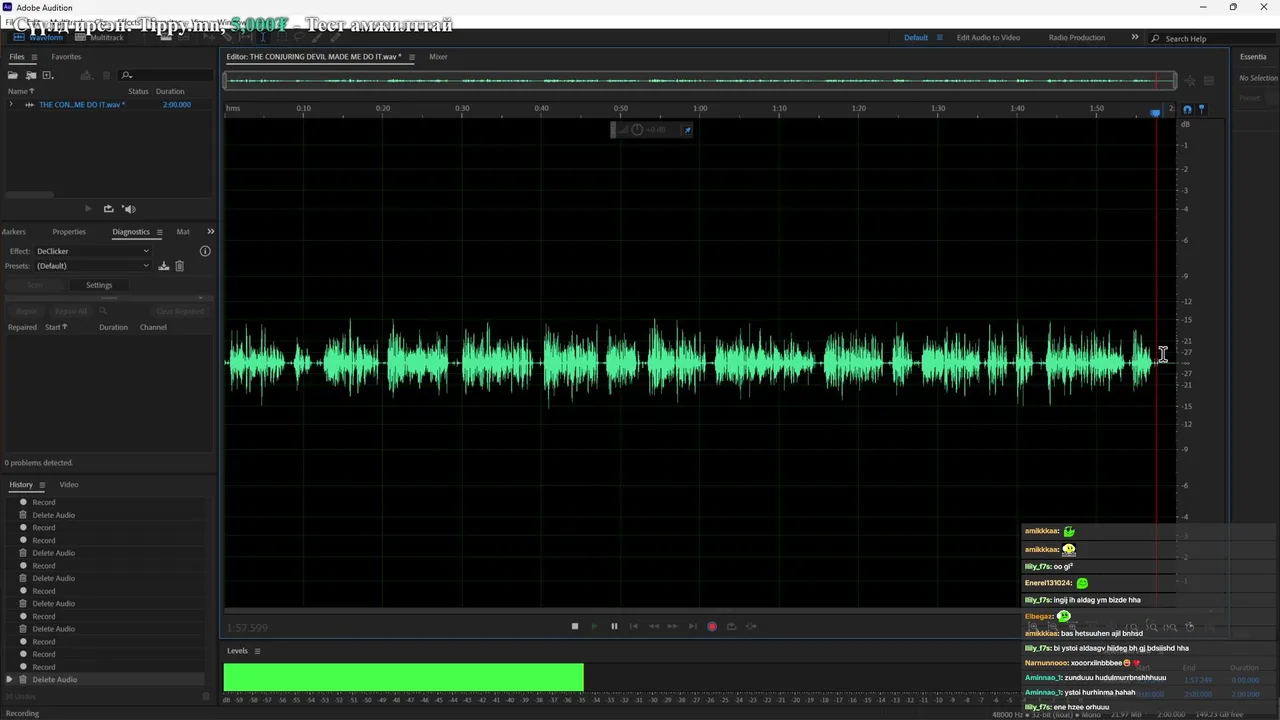Sort by Start column header
1280x720 pixels.
click(56, 327)
